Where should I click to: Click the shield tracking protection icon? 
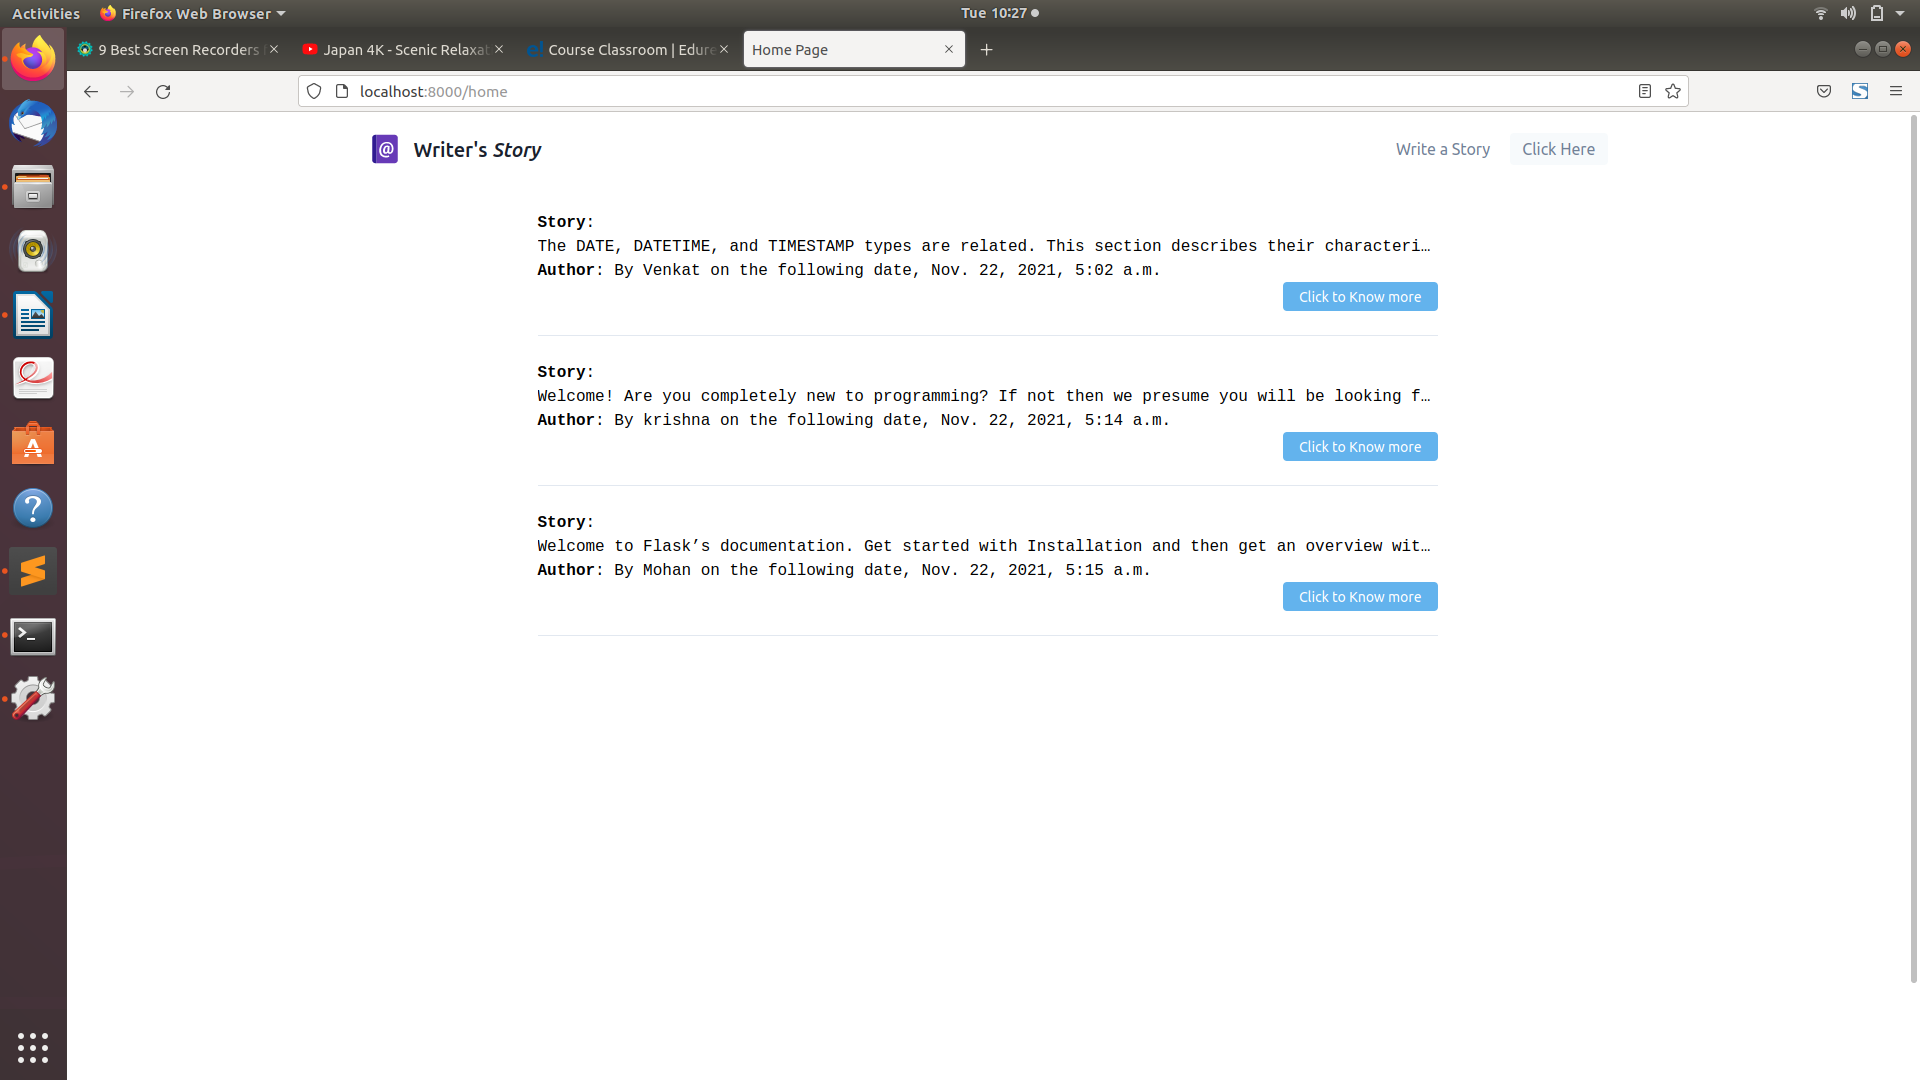point(314,91)
